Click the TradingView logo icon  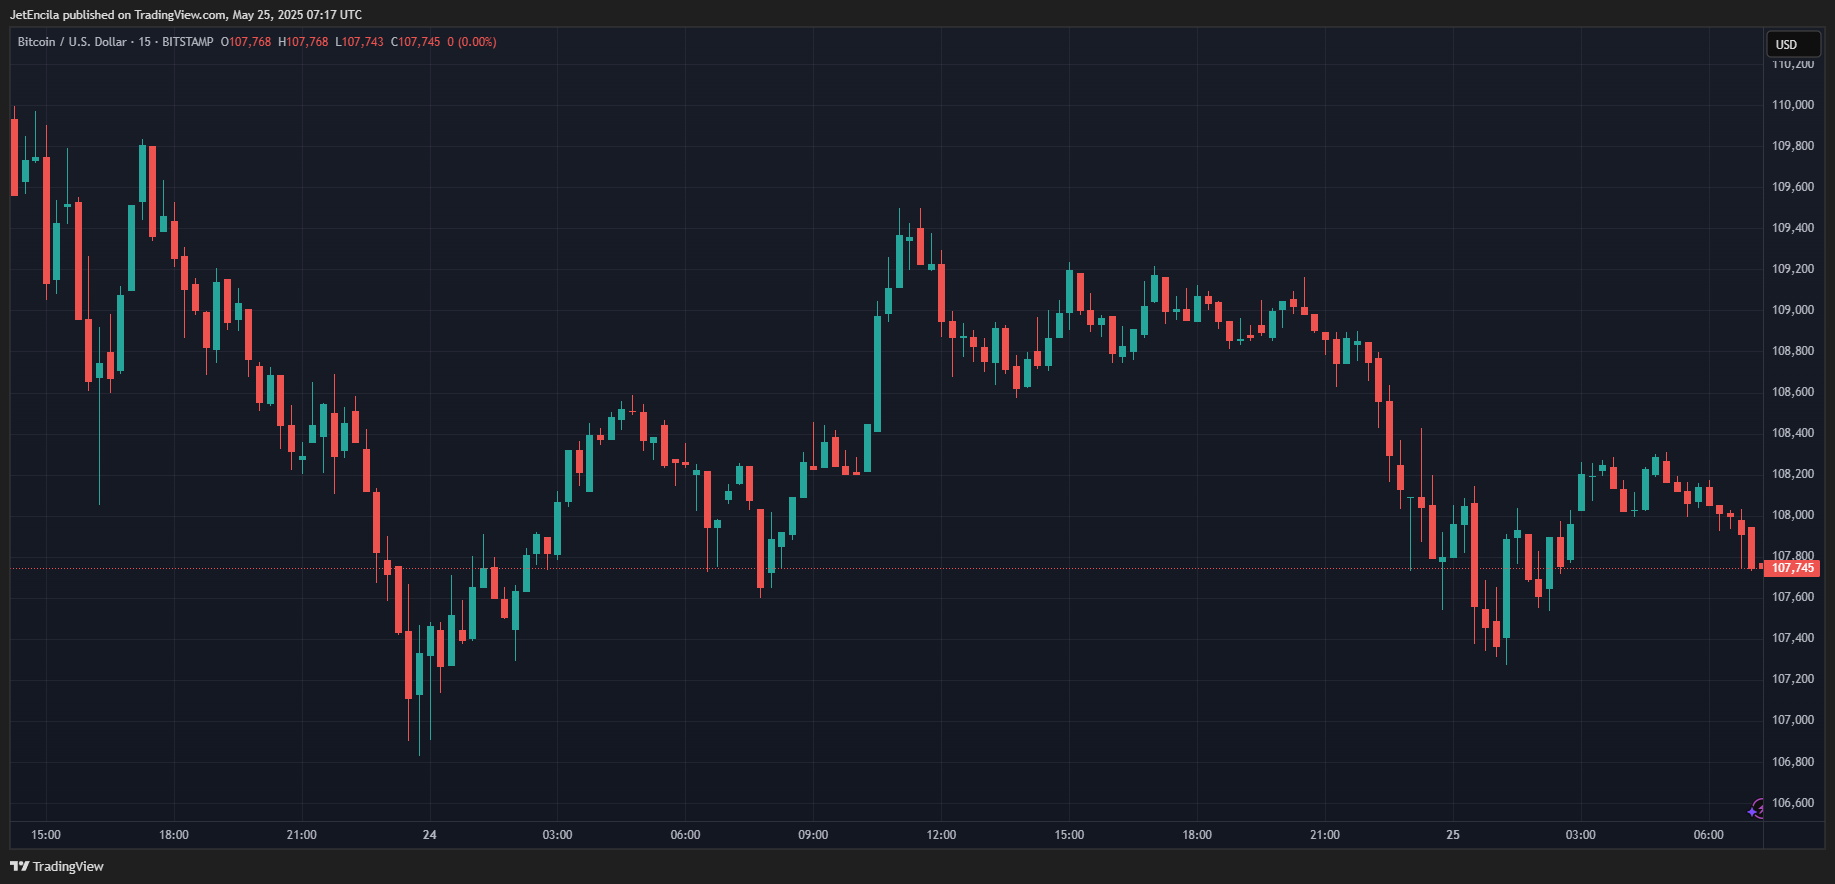(x=19, y=866)
